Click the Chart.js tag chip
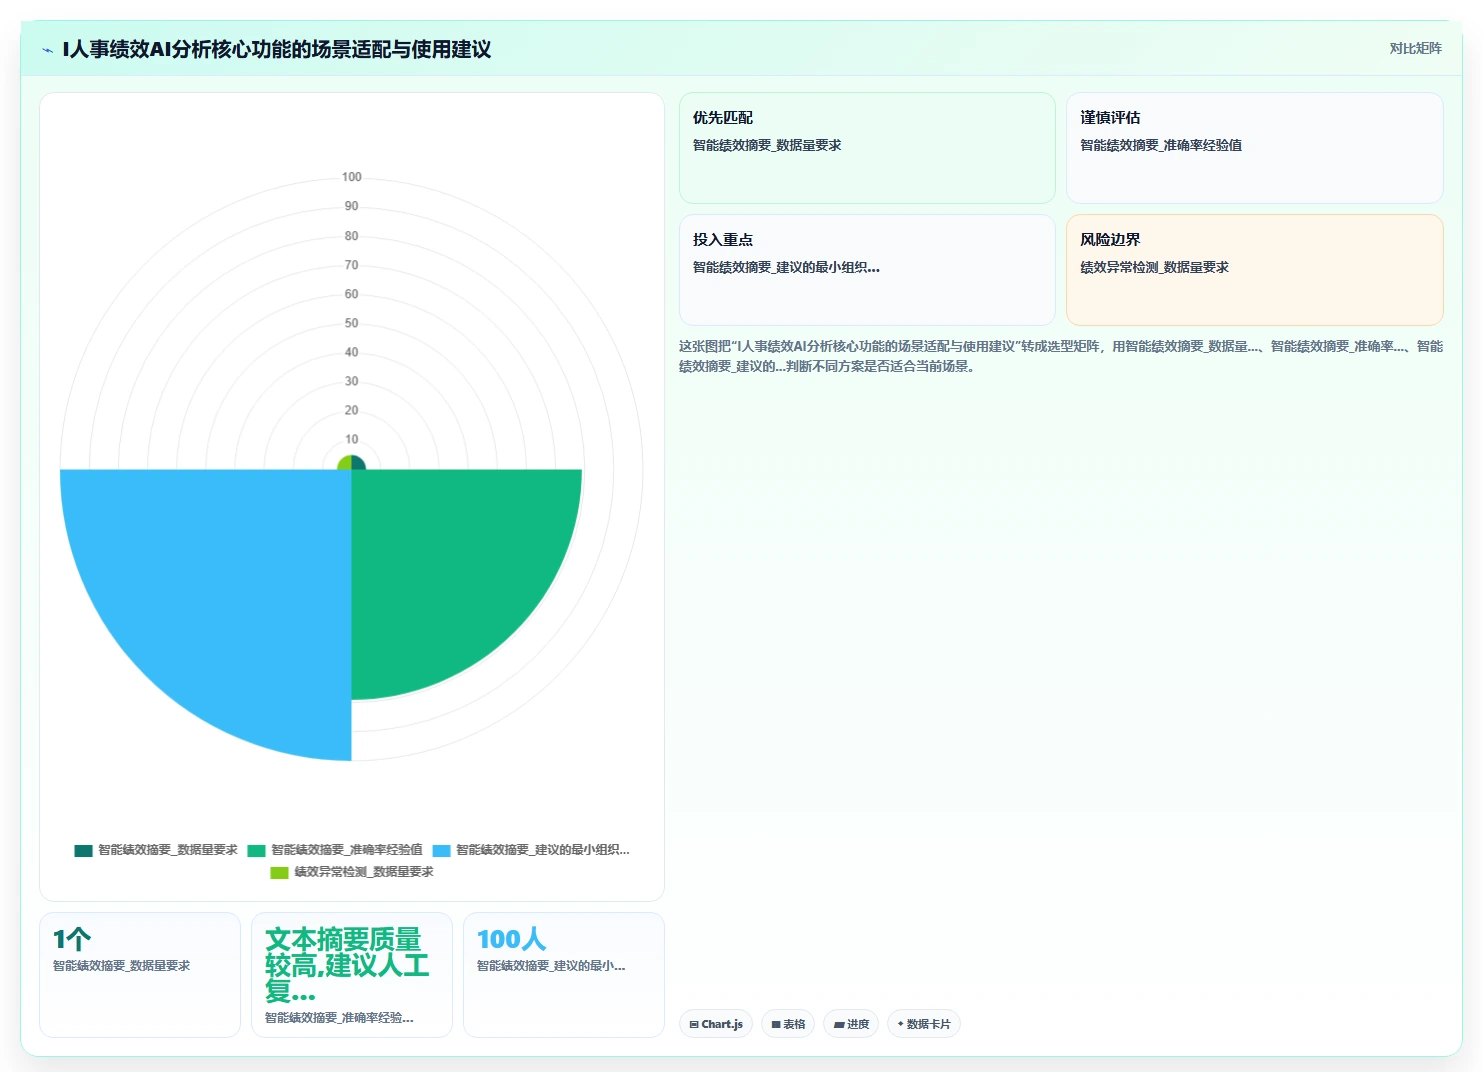Screen dimensions: 1483x1072 [x=716, y=1024]
